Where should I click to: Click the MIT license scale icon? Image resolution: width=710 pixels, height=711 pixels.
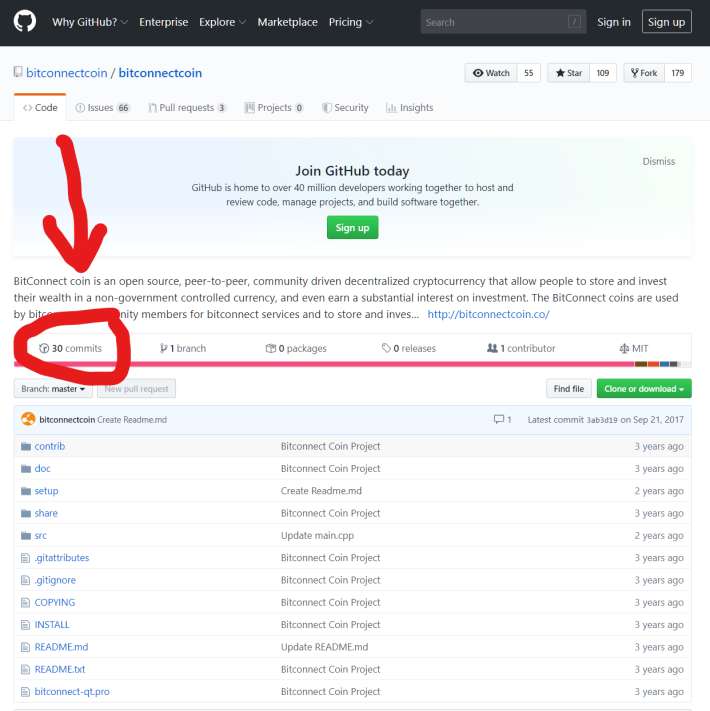click(x=624, y=348)
